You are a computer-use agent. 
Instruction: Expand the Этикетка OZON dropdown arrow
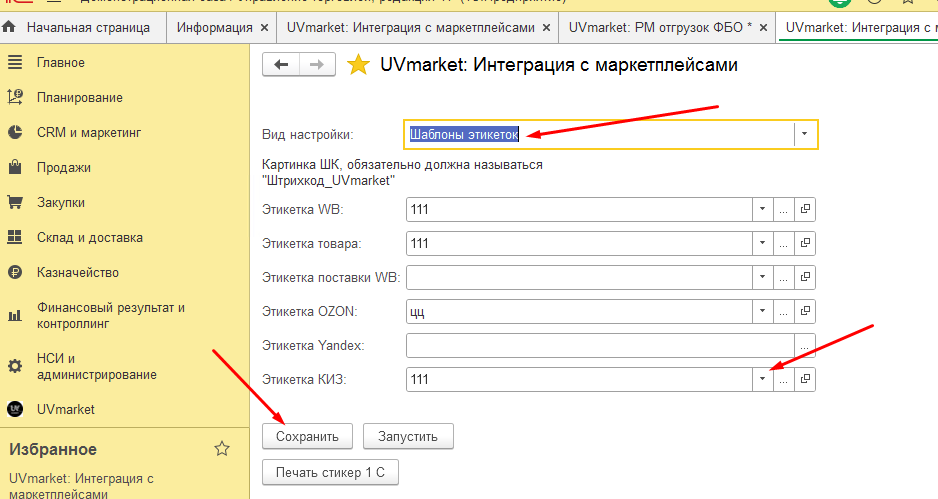point(762,311)
